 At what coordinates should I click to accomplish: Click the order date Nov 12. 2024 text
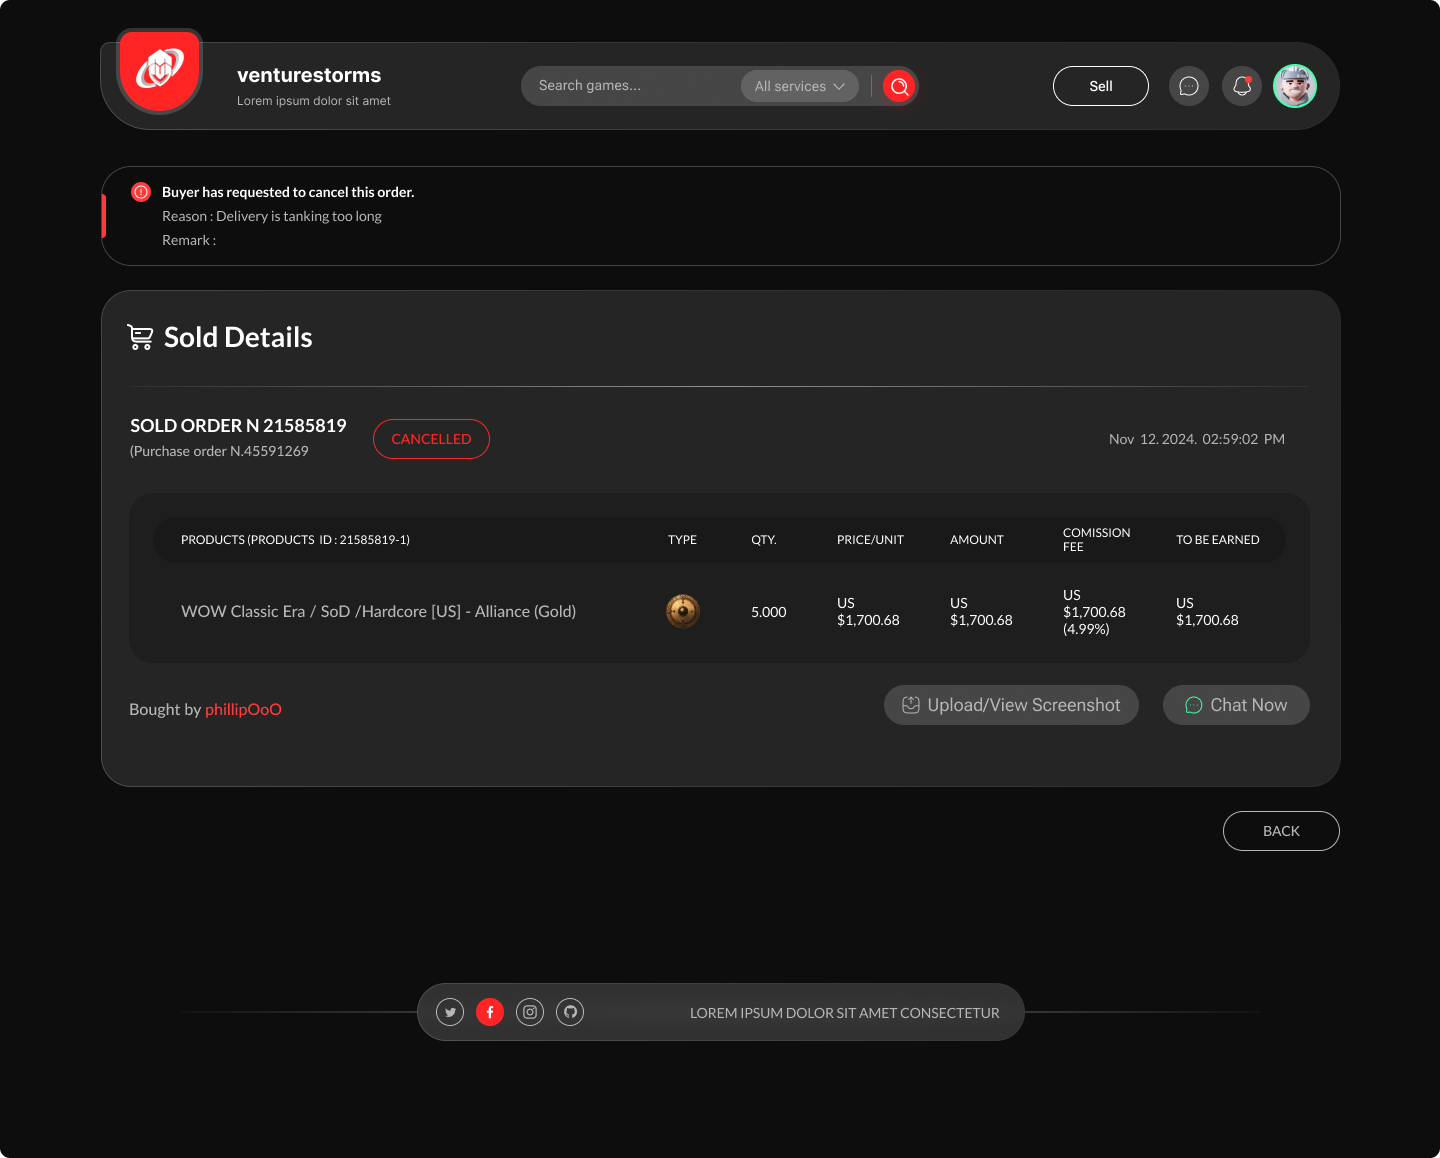point(1197,439)
